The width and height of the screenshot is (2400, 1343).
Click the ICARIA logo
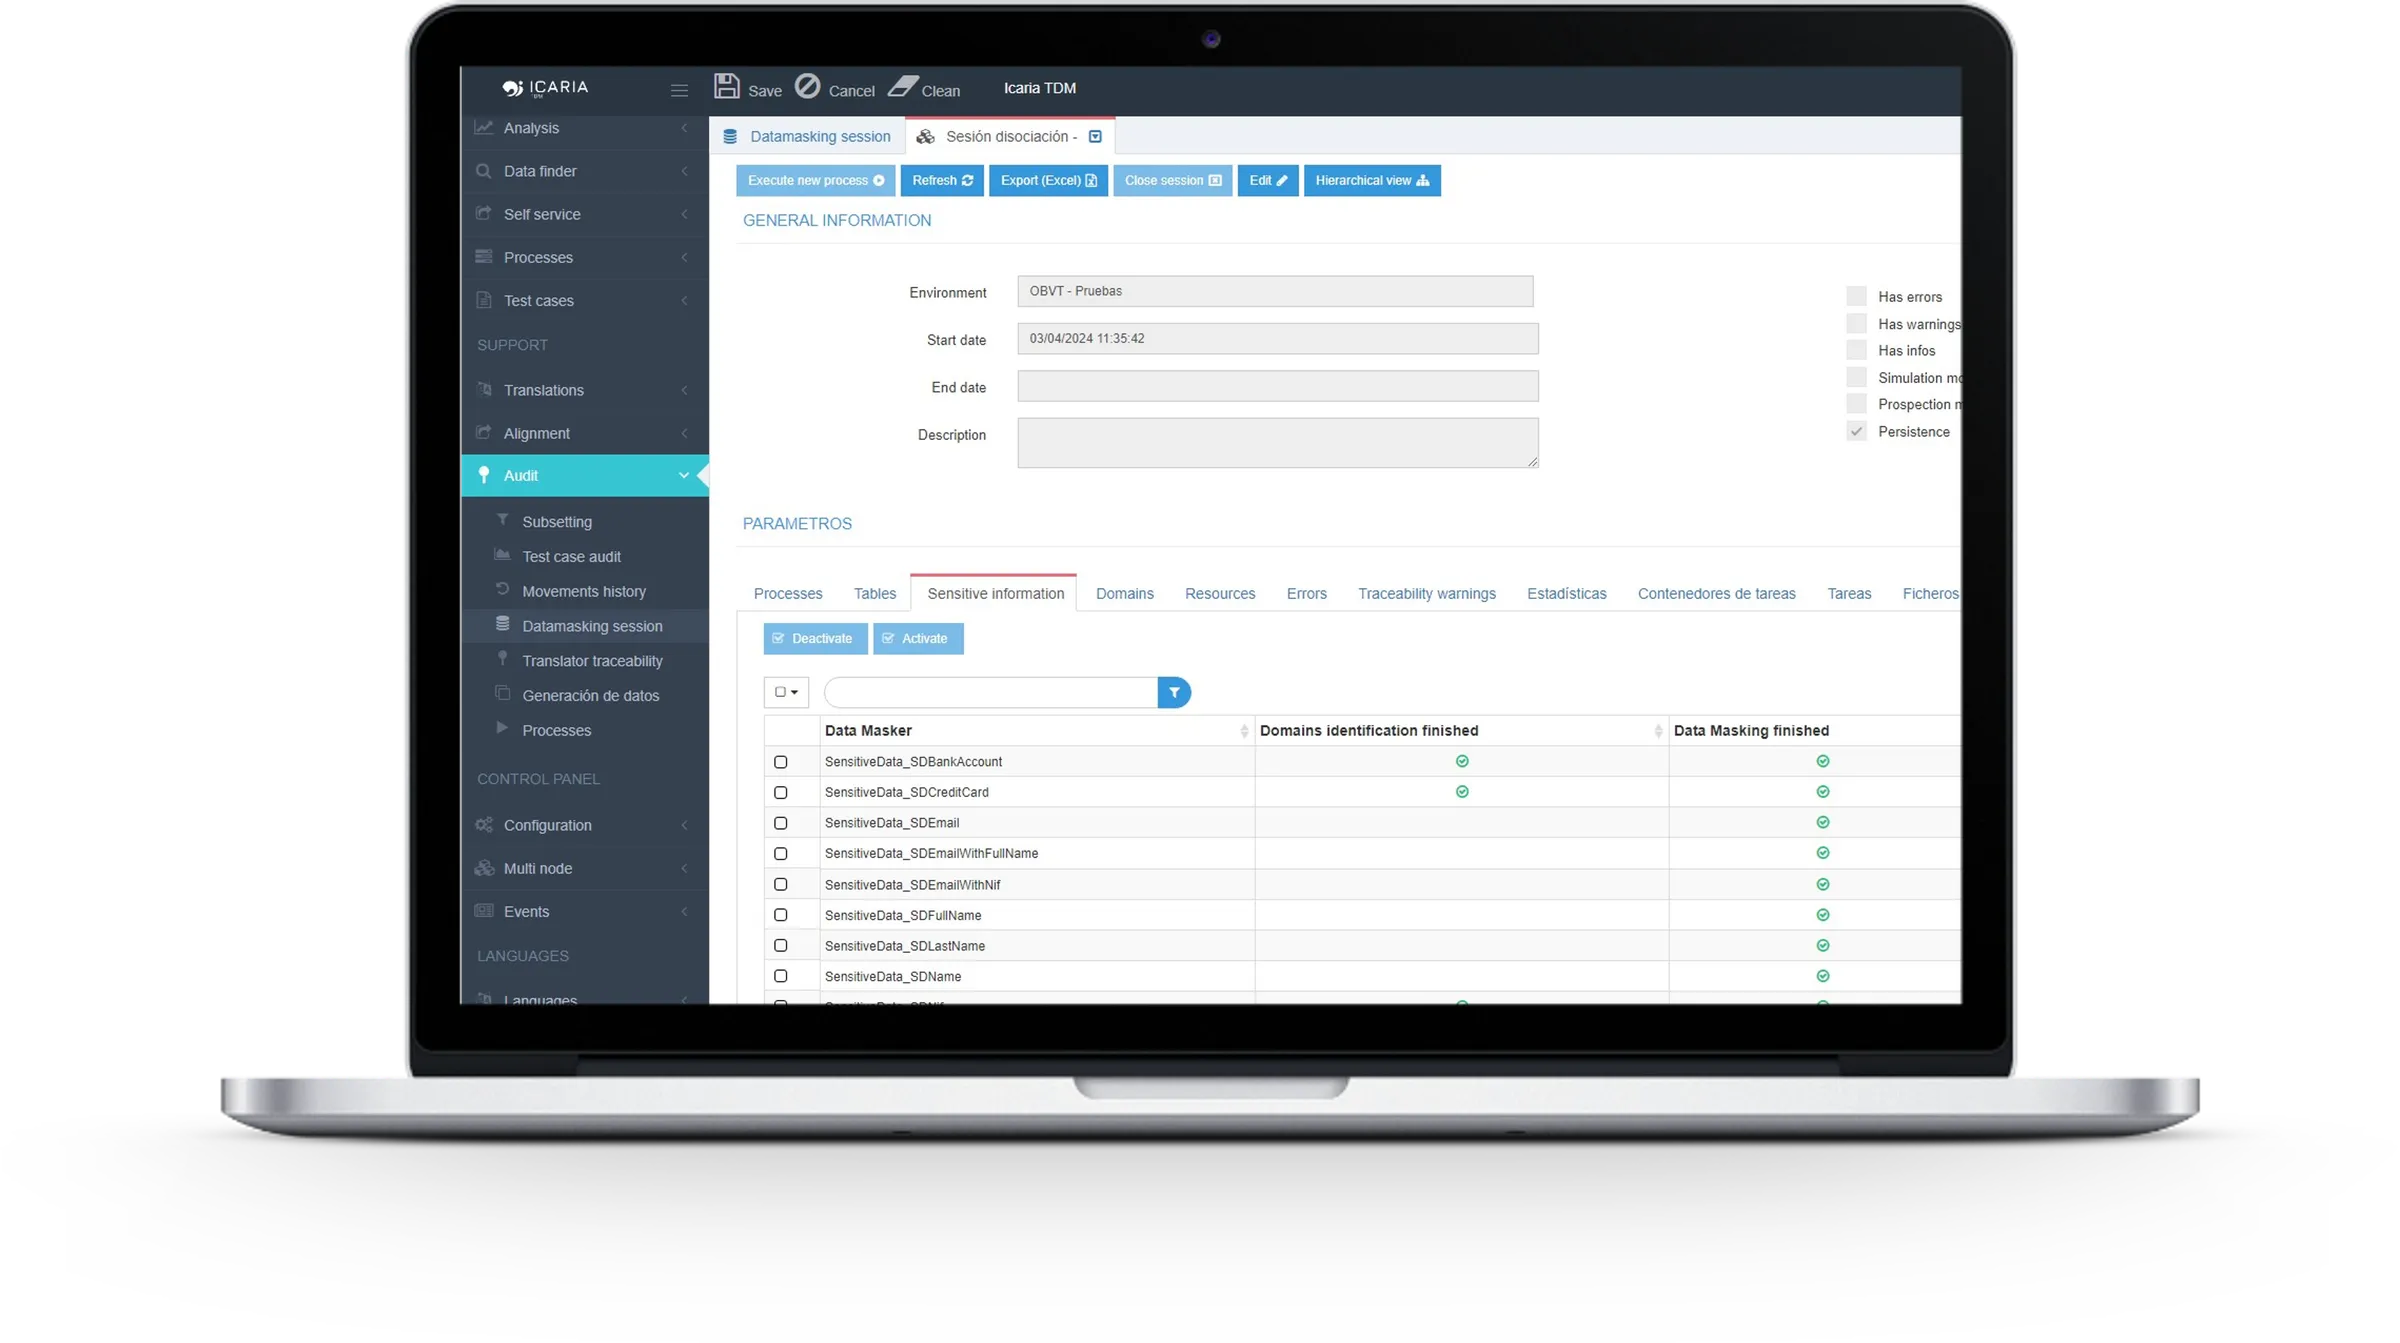[x=546, y=87]
